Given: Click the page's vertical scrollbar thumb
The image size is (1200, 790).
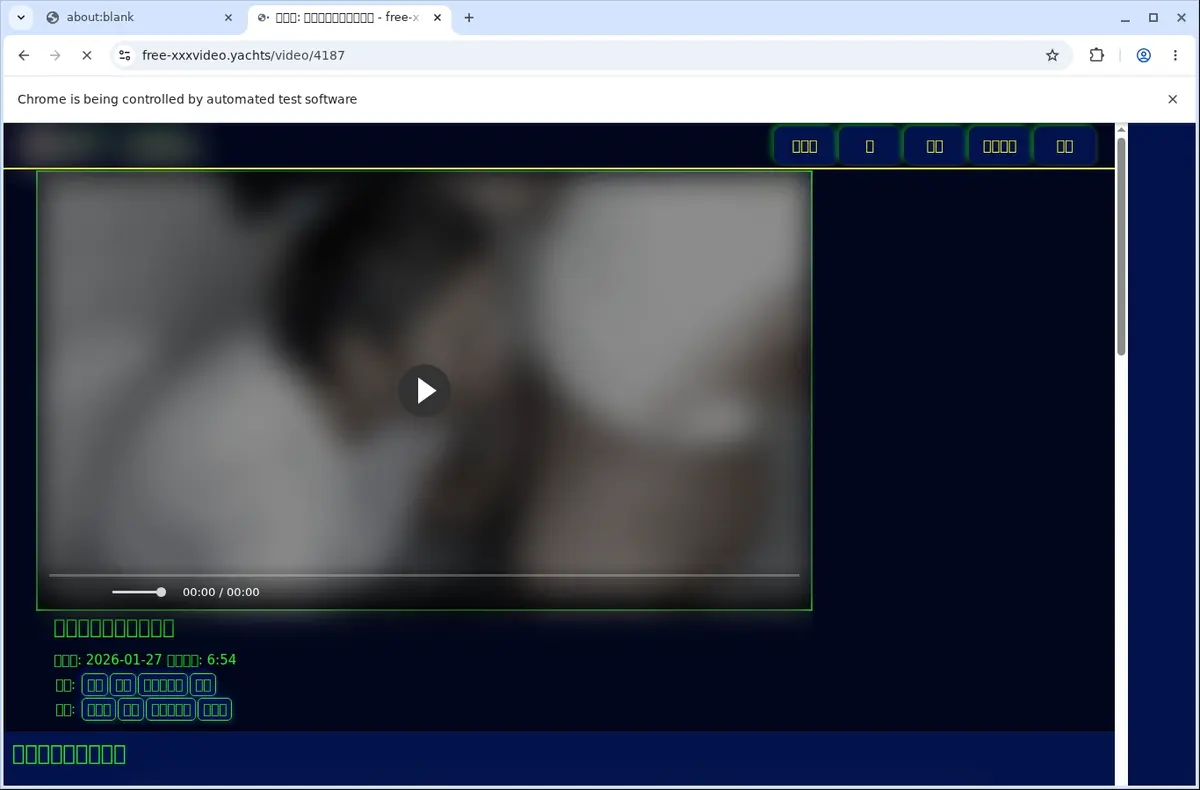Looking at the screenshot, I should (x=1121, y=245).
